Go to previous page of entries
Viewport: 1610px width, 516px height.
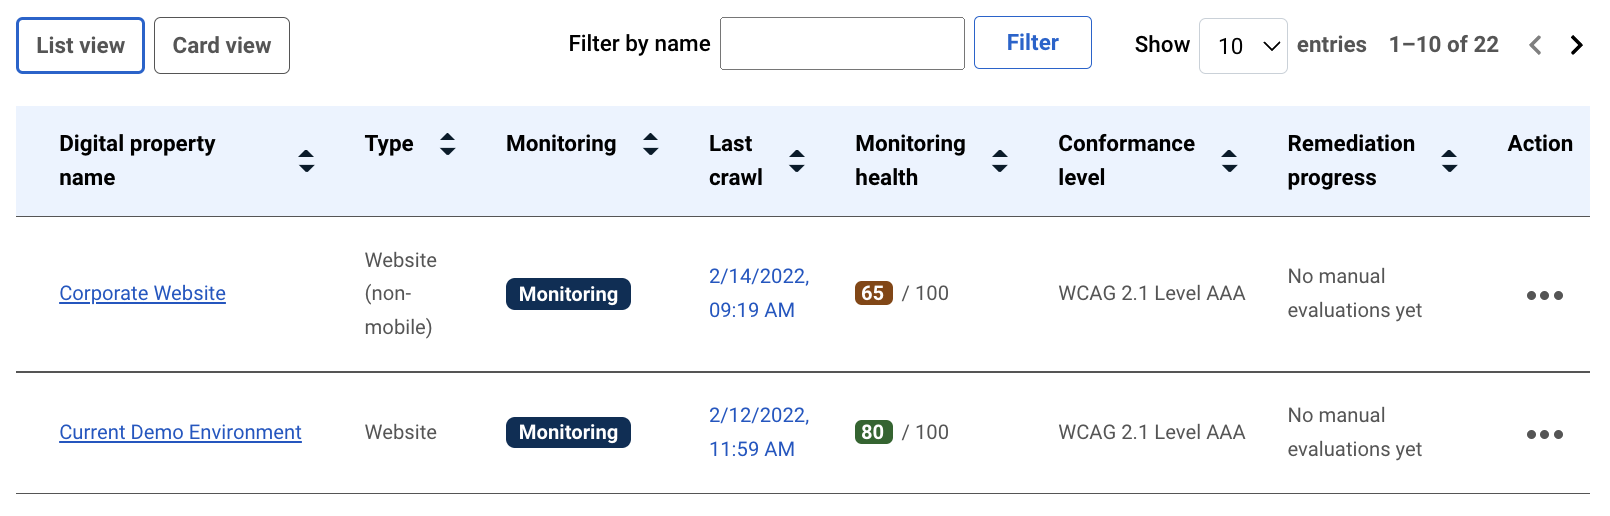1535,45
